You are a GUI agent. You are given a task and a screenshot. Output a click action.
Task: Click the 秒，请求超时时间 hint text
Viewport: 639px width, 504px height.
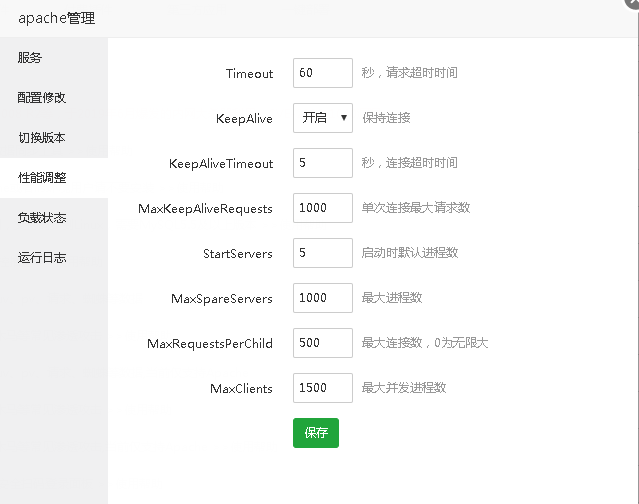point(410,73)
